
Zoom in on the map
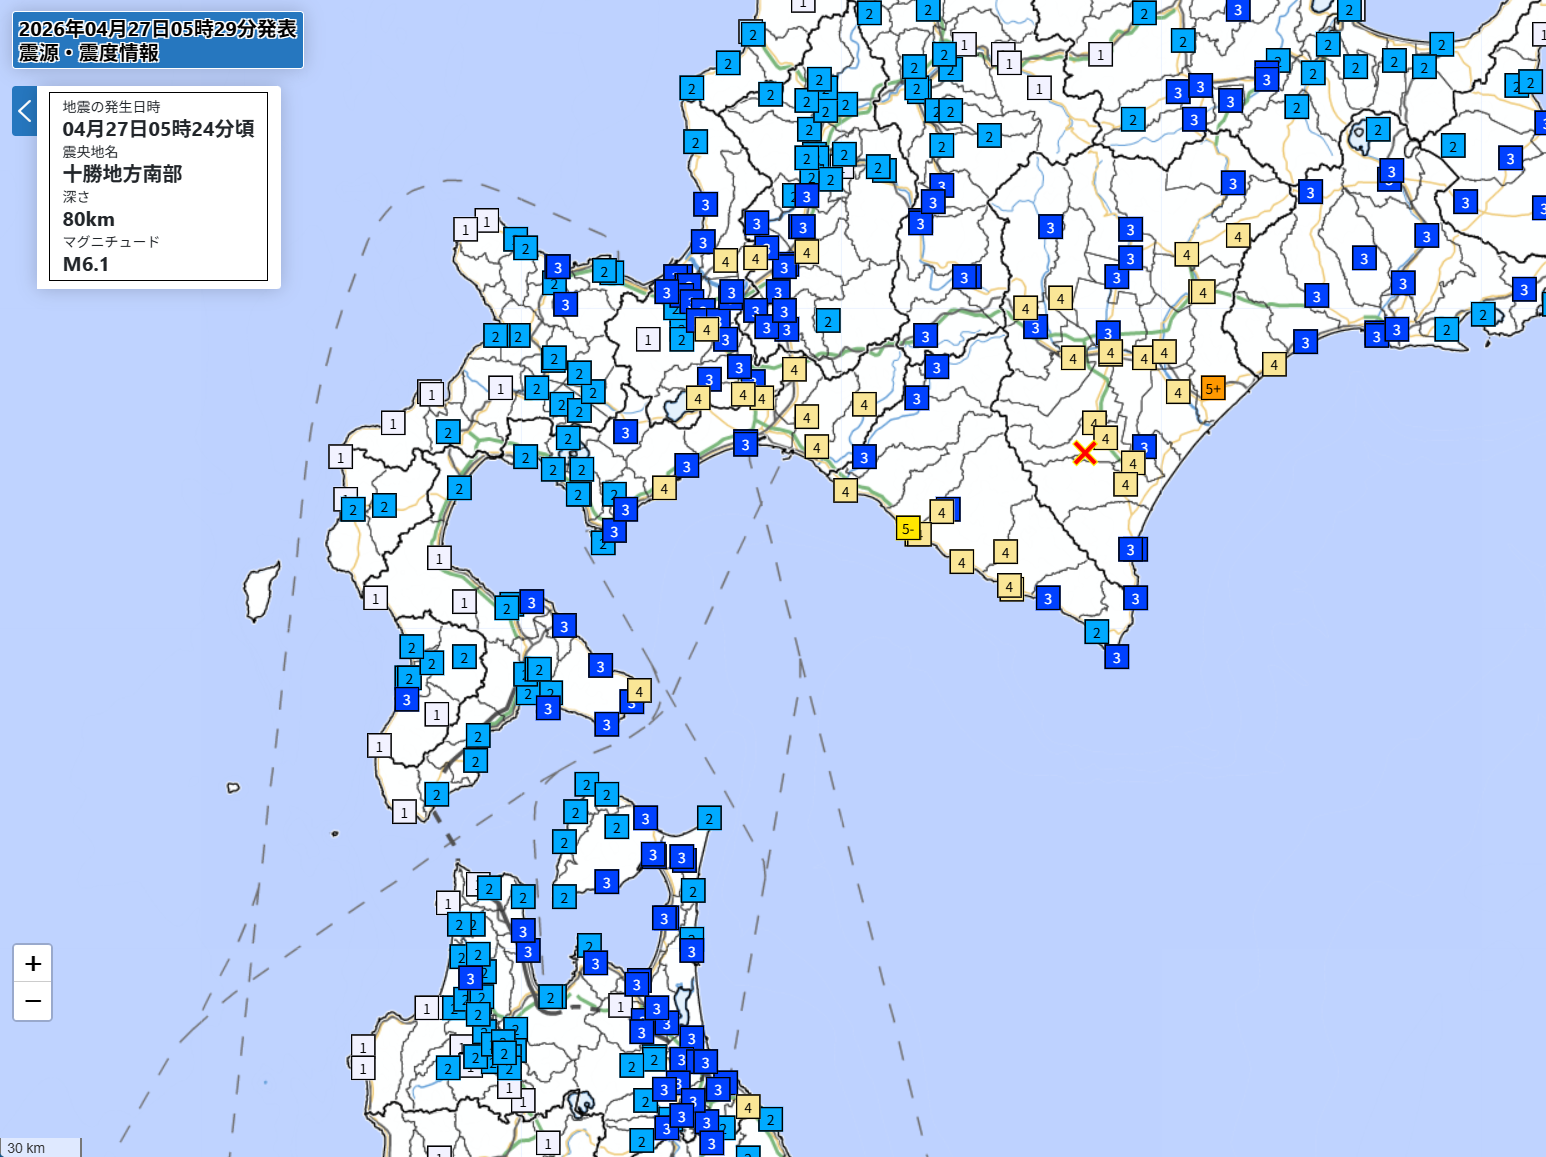point(33,963)
